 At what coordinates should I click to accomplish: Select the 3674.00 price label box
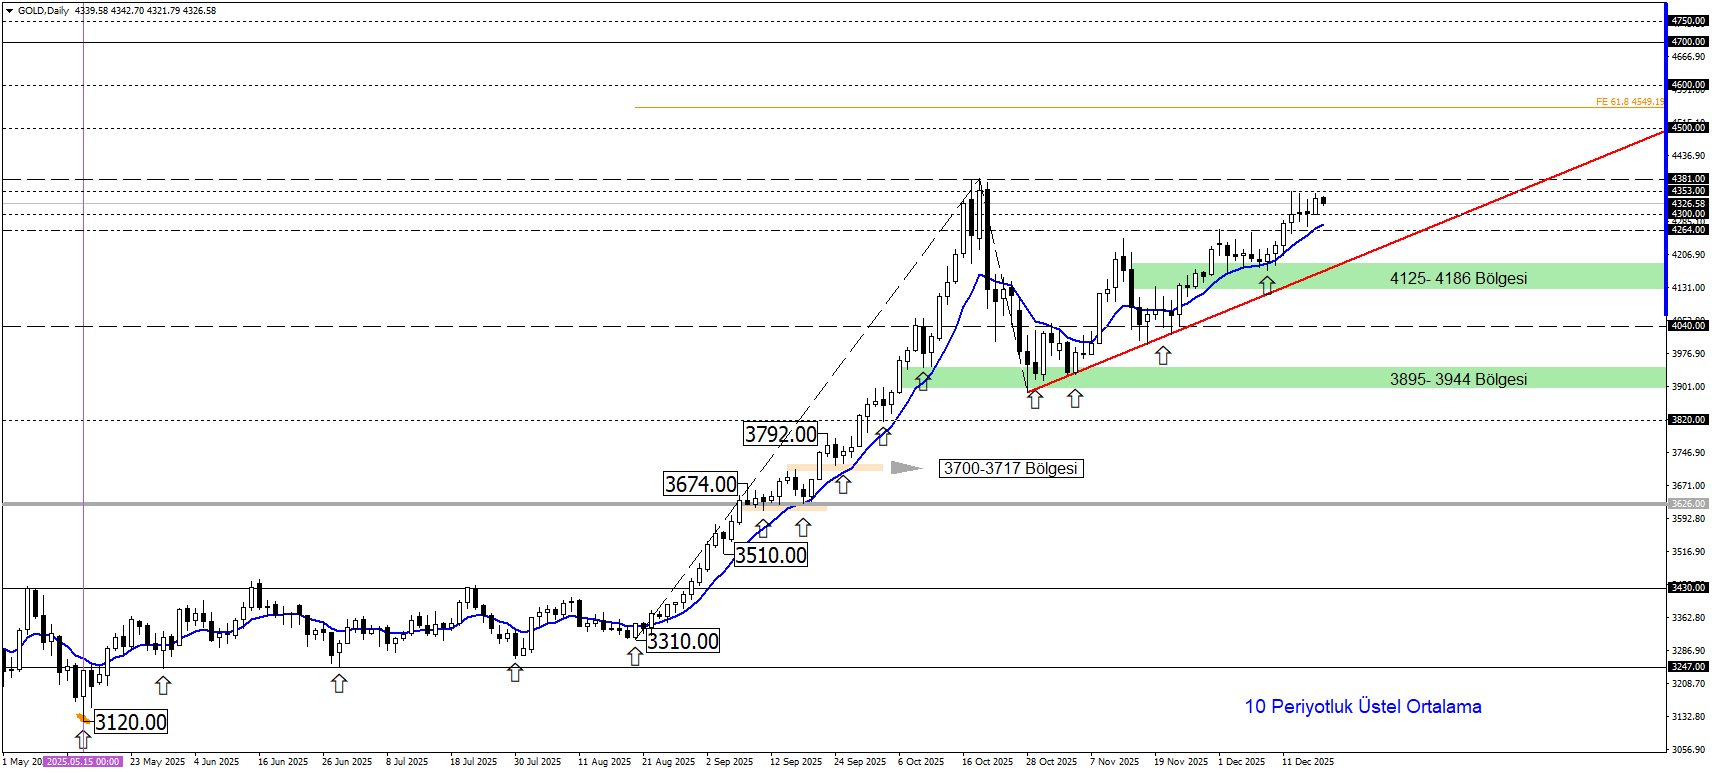(700, 484)
